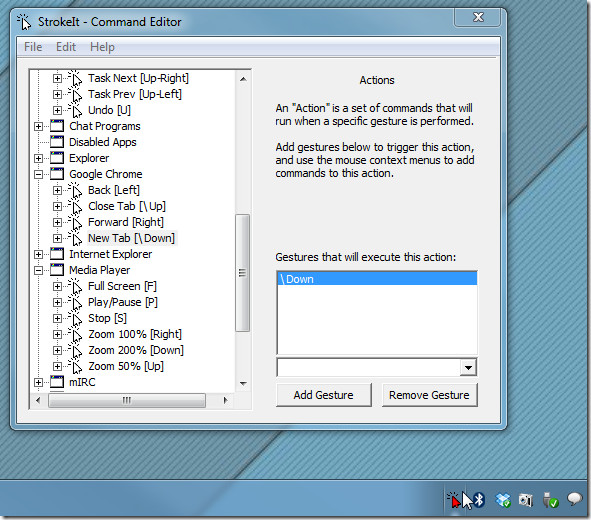Collapse the Google Chrome tree node
The height and width of the screenshot is (520, 591).
pos(38,174)
